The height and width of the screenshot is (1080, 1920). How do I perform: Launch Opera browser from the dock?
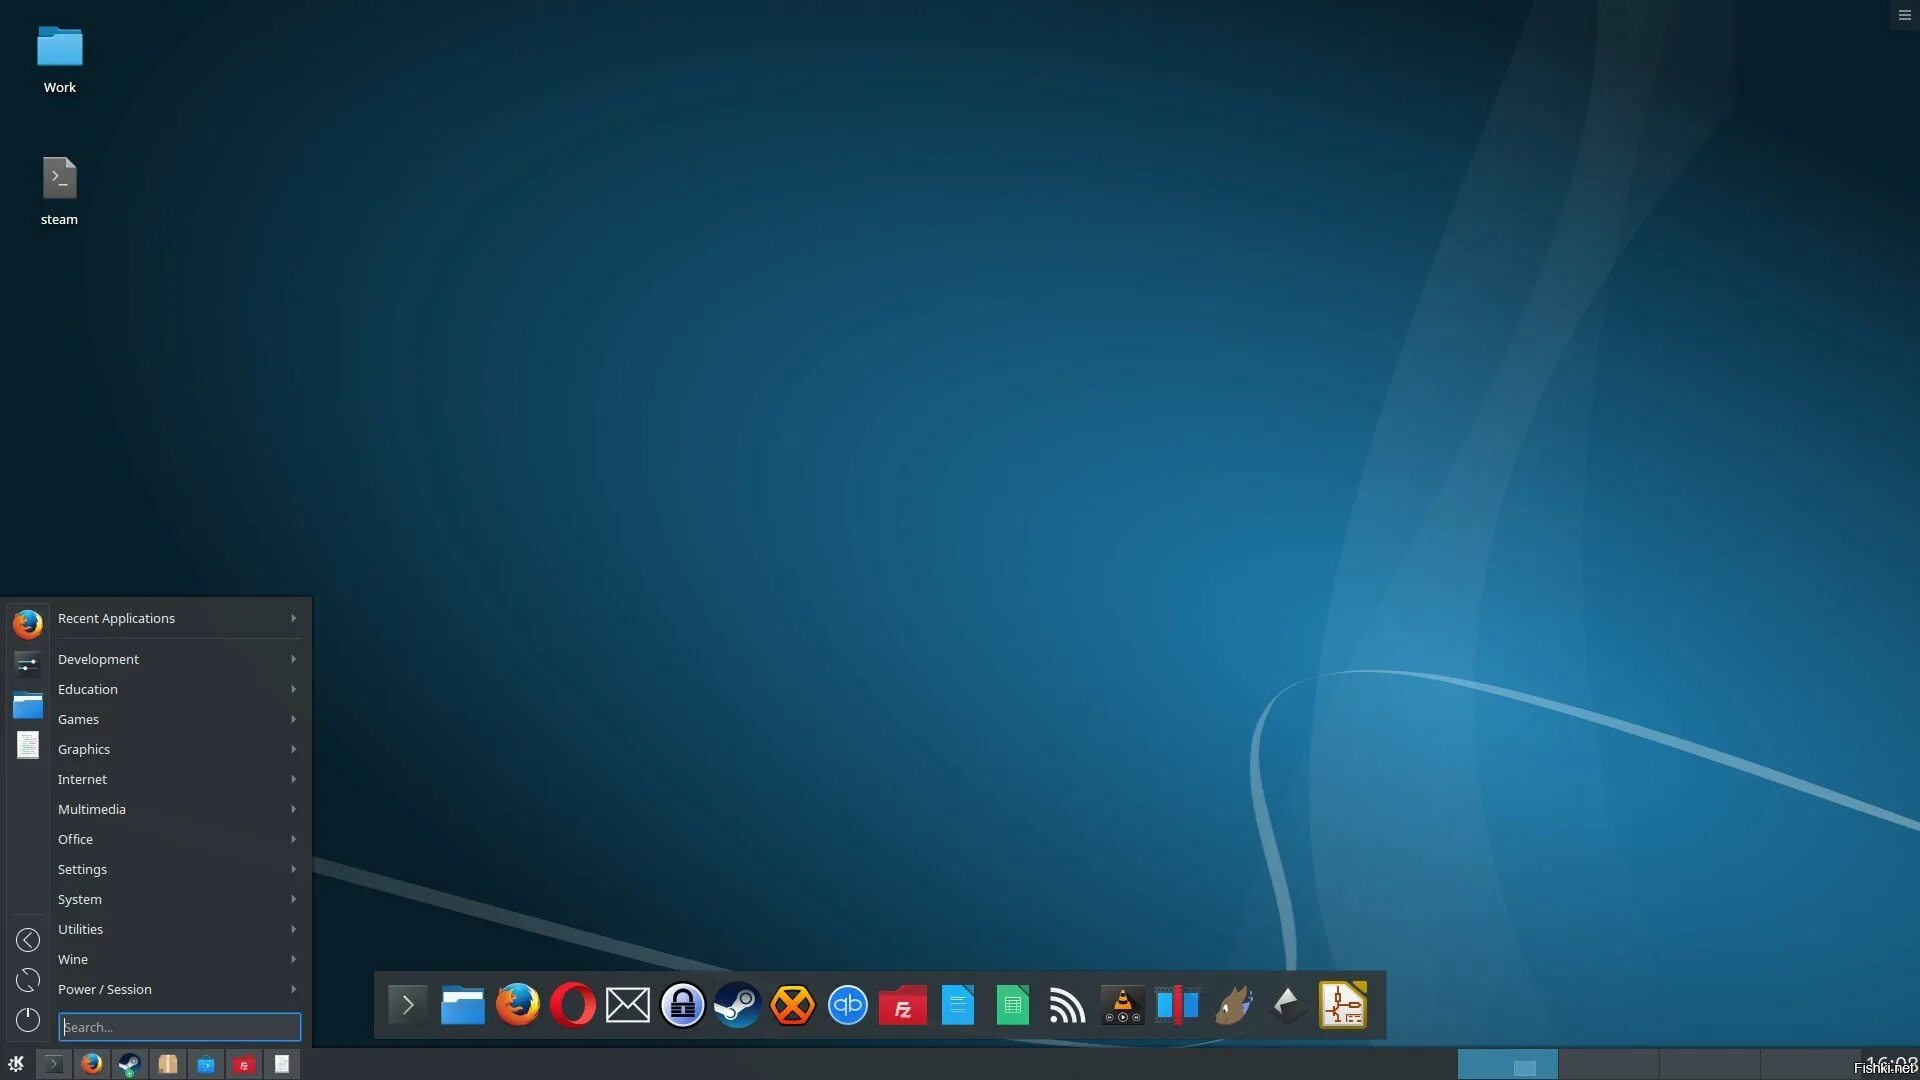(572, 1005)
